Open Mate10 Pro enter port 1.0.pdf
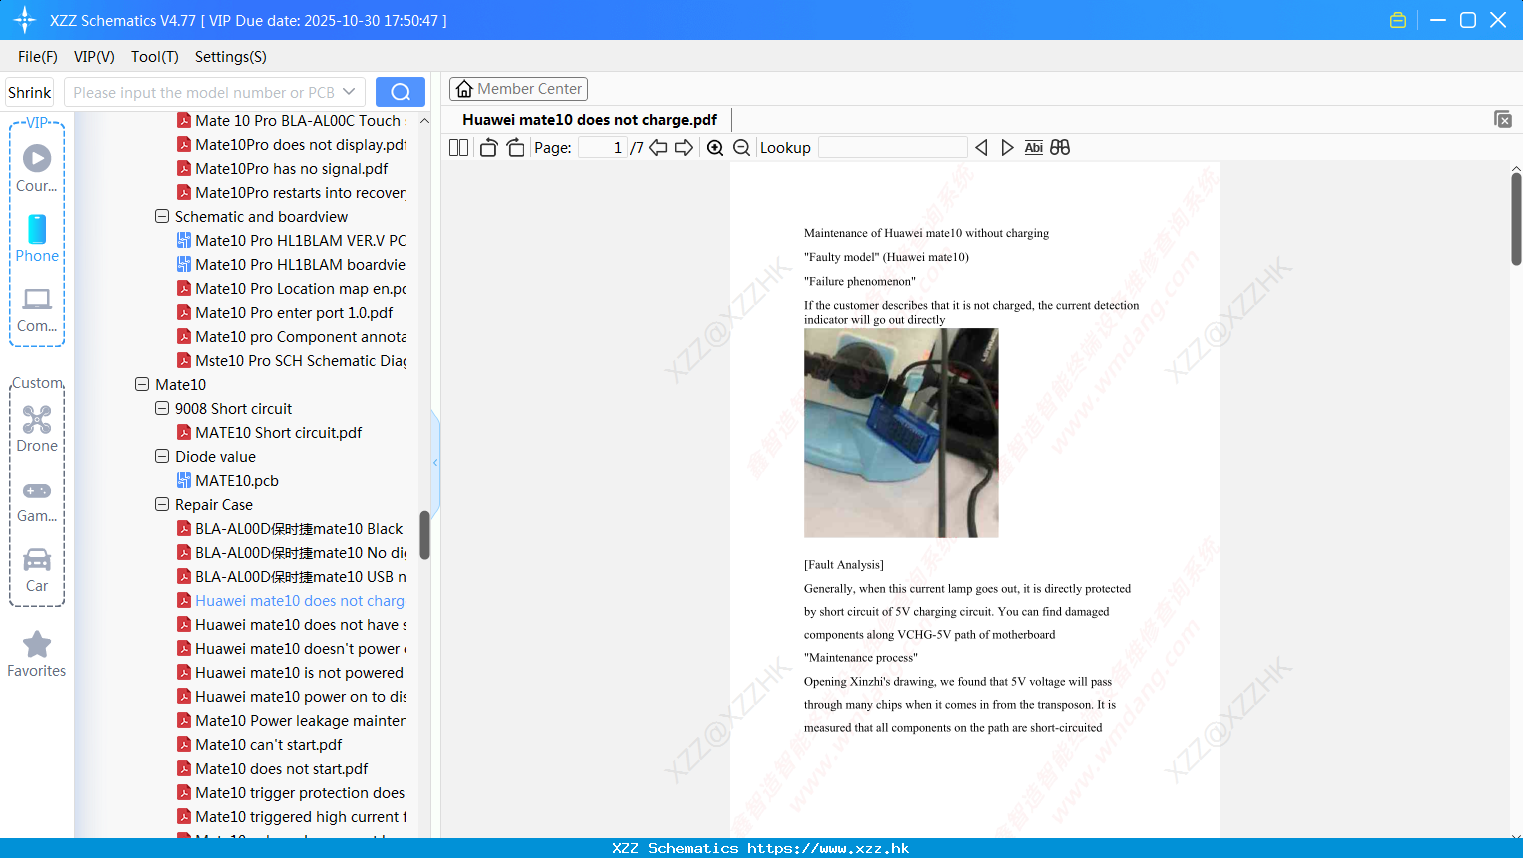 pos(294,312)
